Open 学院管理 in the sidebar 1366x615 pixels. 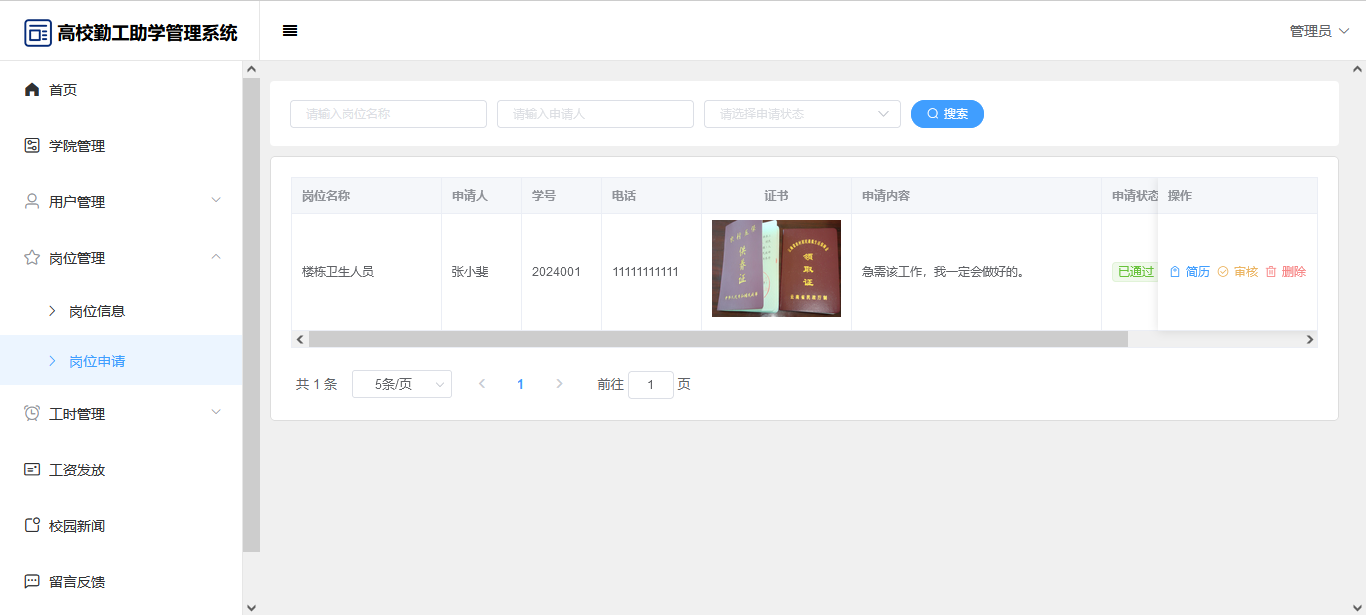point(77,146)
